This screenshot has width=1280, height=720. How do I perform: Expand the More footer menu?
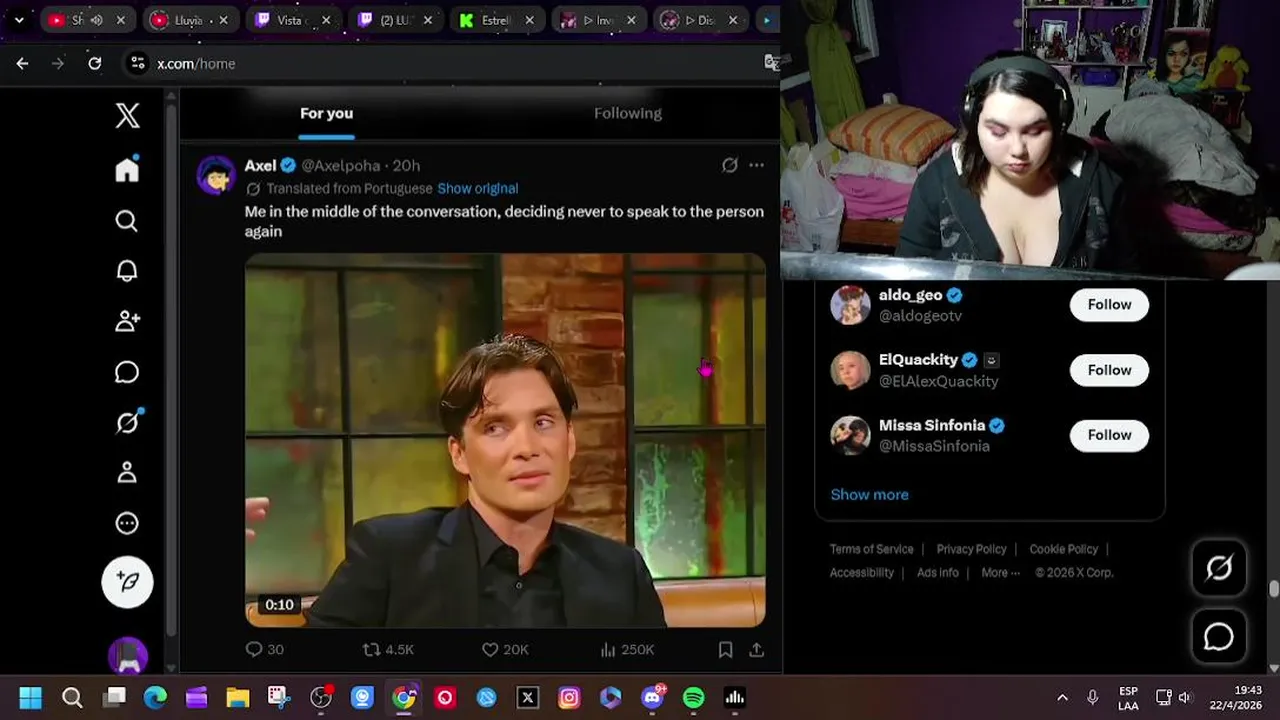pyautogui.click(x=1000, y=573)
